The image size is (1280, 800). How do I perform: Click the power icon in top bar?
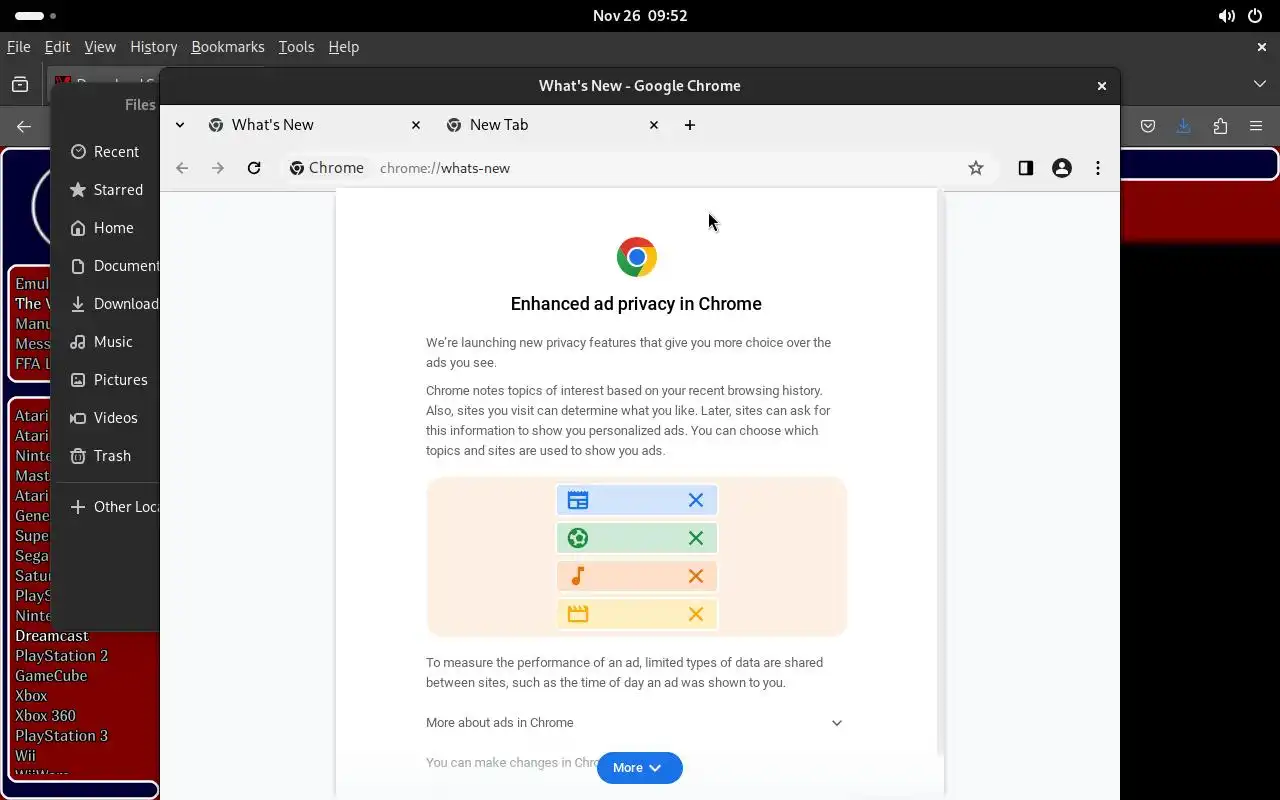1254,16
